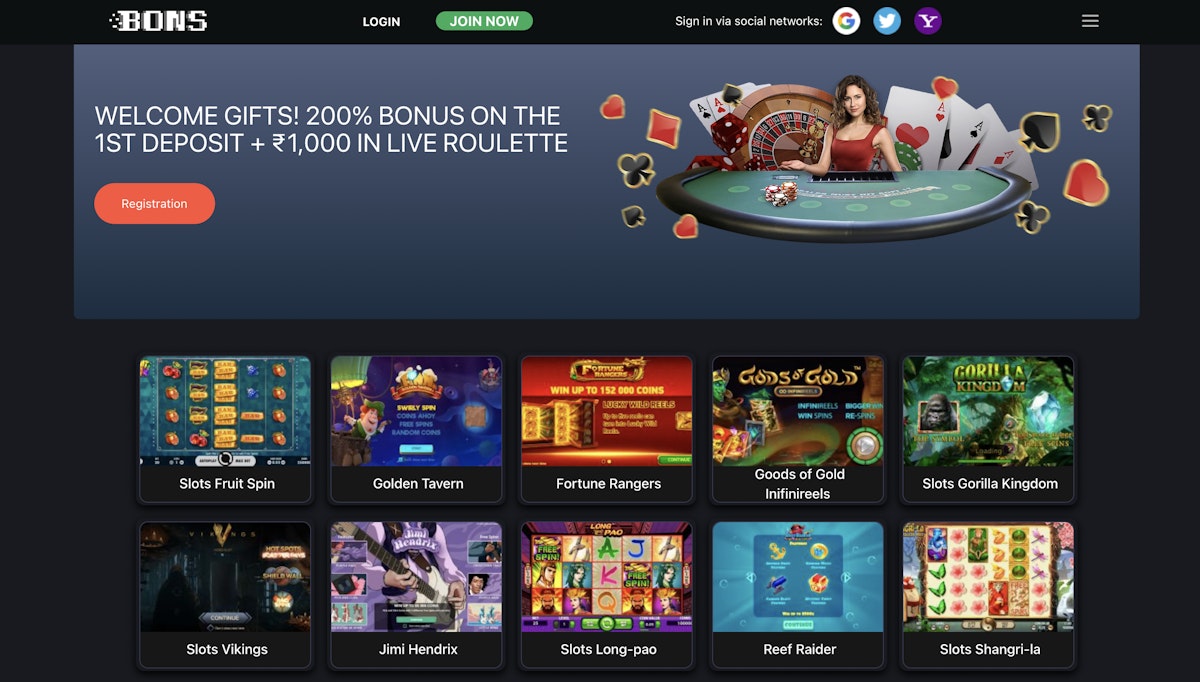Screen dimensions: 1200x682
Task: Open the hamburger menu
Action: (x=1090, y=21)
